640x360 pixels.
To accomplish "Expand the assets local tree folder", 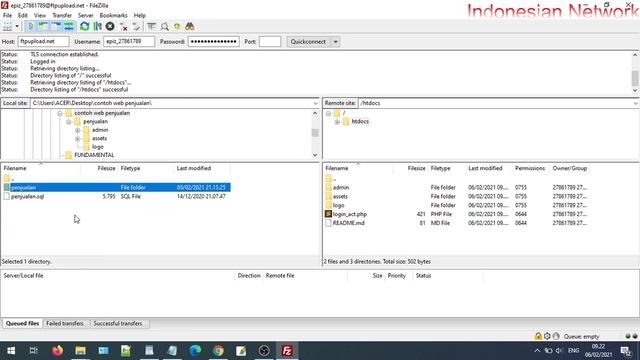I will pyautogui.click(x=78, y=139).
